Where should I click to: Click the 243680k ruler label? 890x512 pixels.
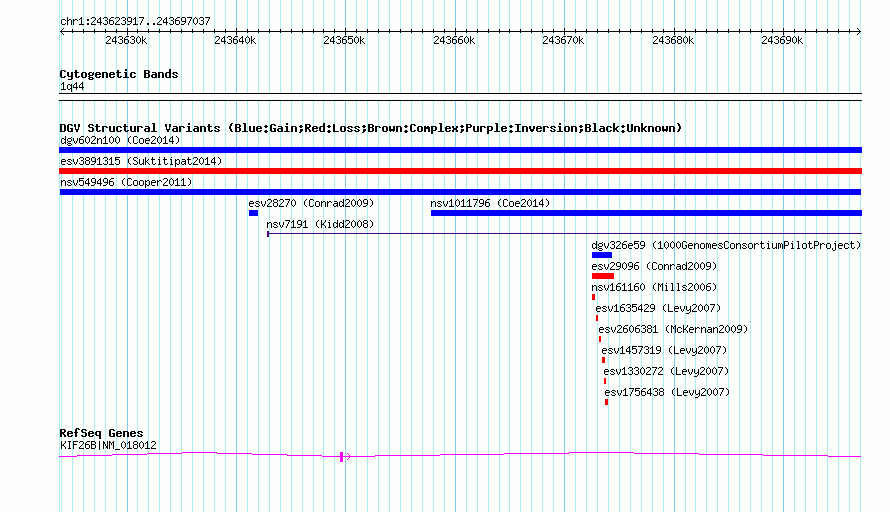673,40
